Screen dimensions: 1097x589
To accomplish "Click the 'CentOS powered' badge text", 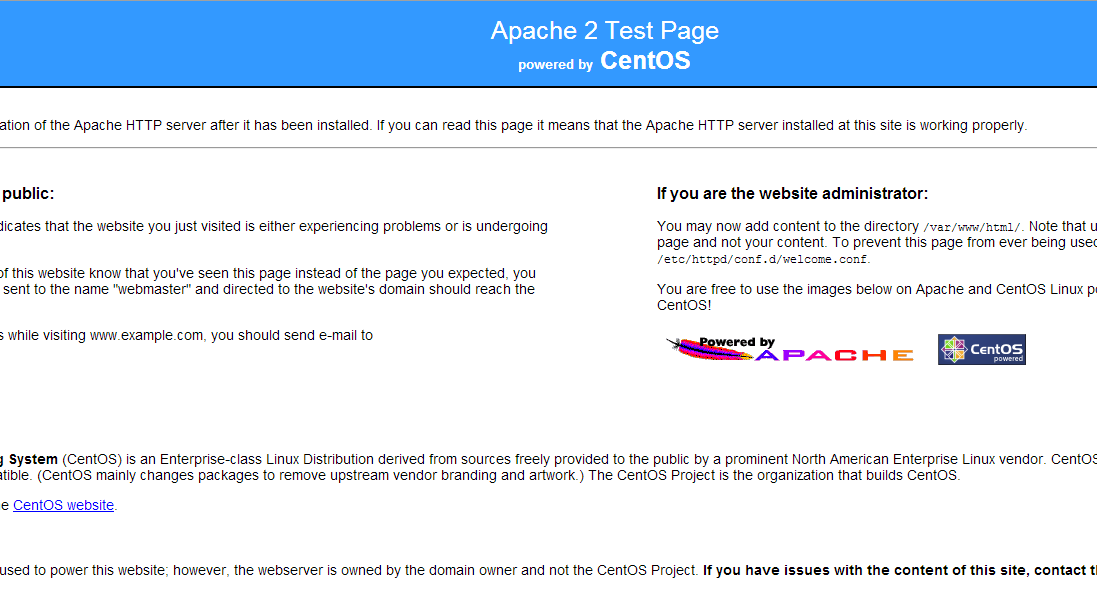I will [x=996, y=351].
